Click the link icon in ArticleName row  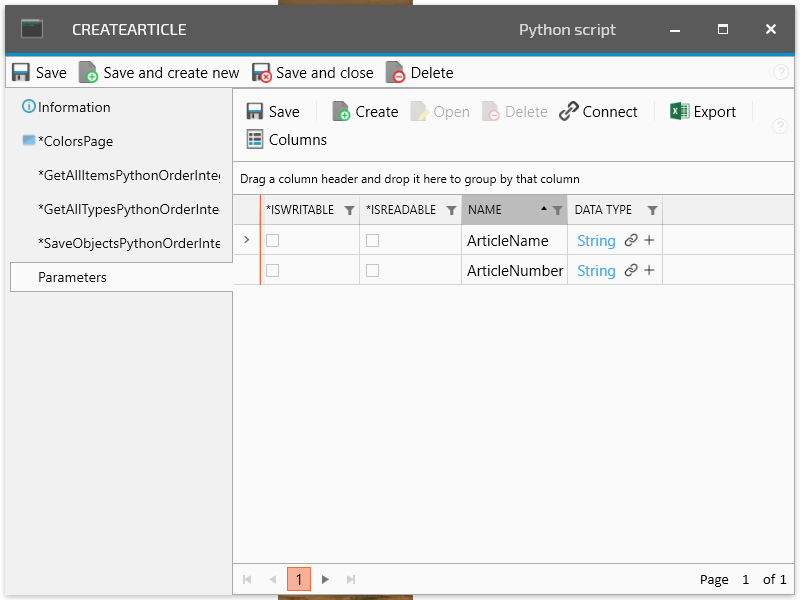coord(631,241)
